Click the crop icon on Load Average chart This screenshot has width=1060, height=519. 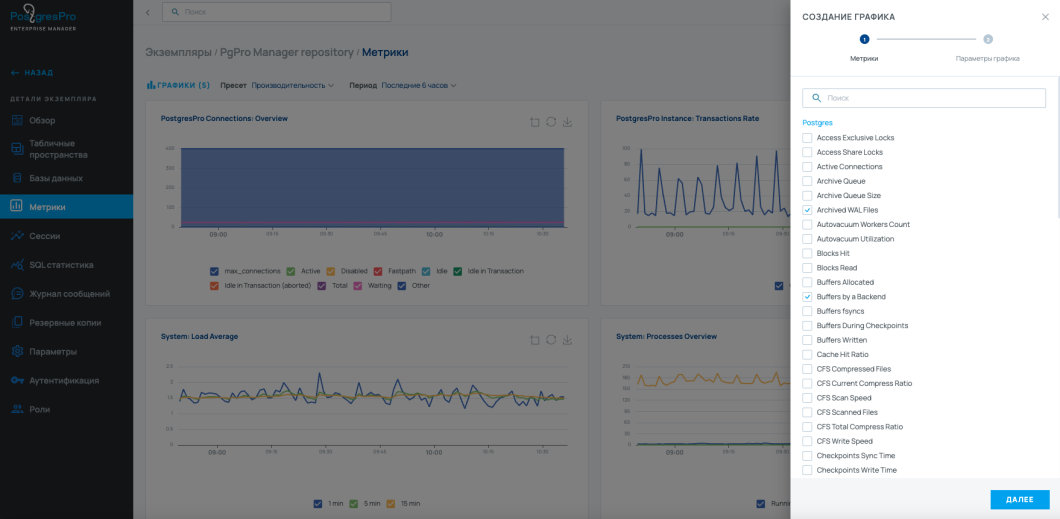tap(535, 339)
